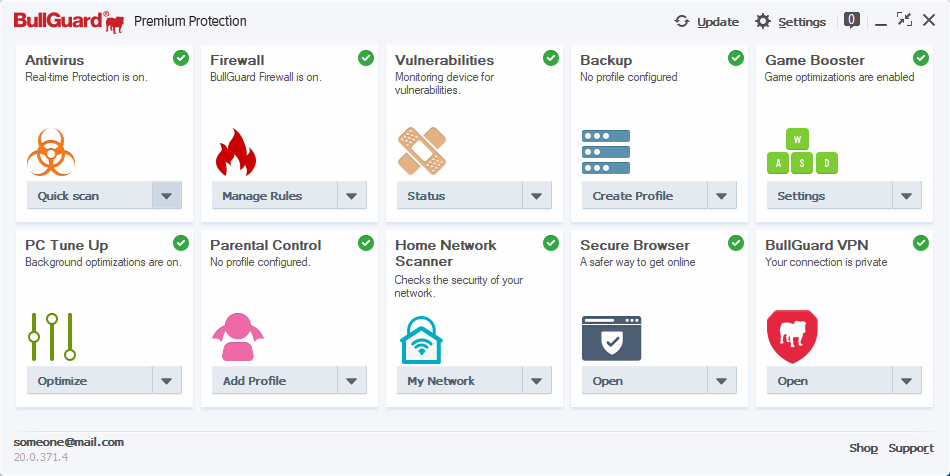The width and height of the screenshot is (950, 476).
Task: Expand the My Network dropdown arrow
Action: pos(537,381)
